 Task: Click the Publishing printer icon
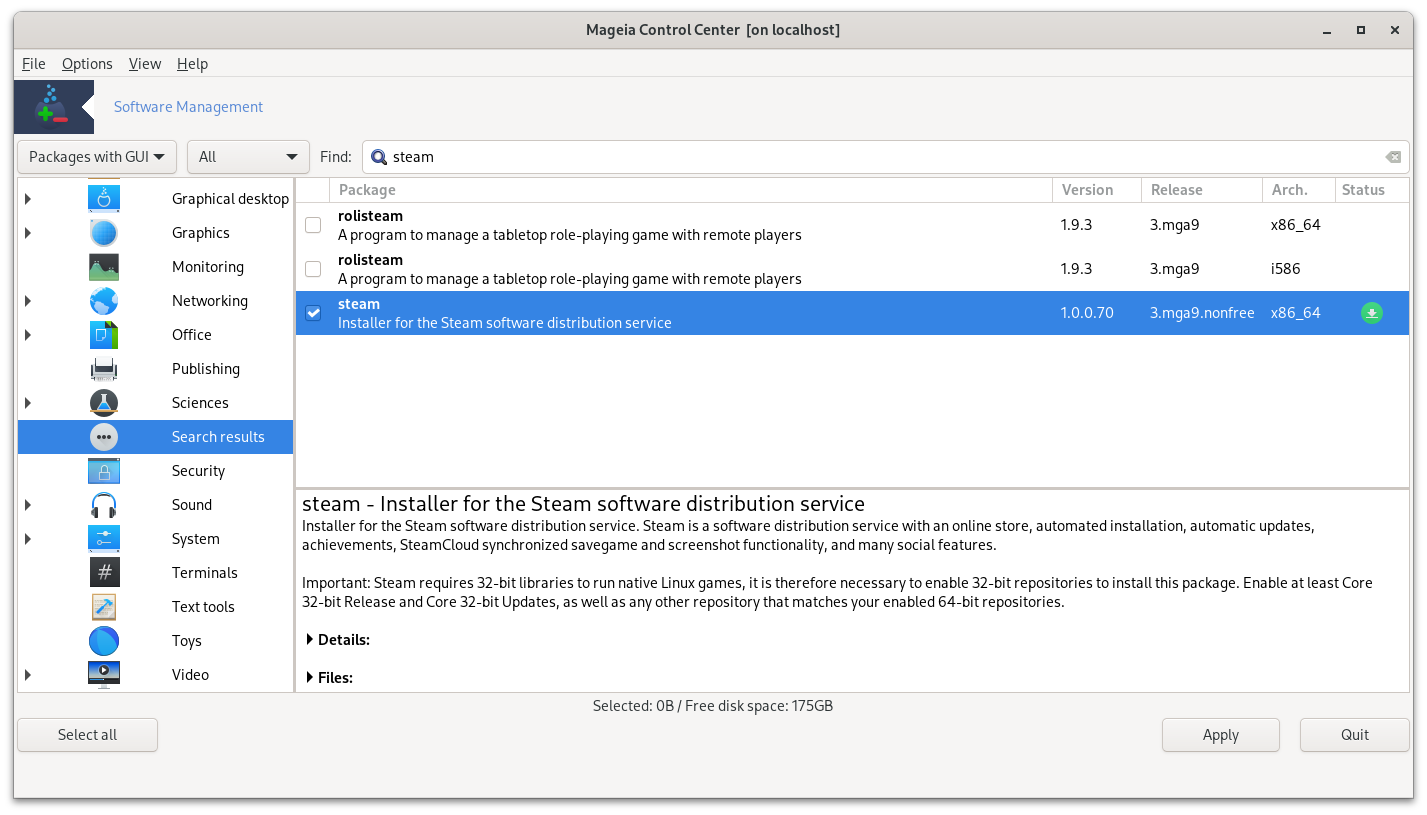pos(104,369)
